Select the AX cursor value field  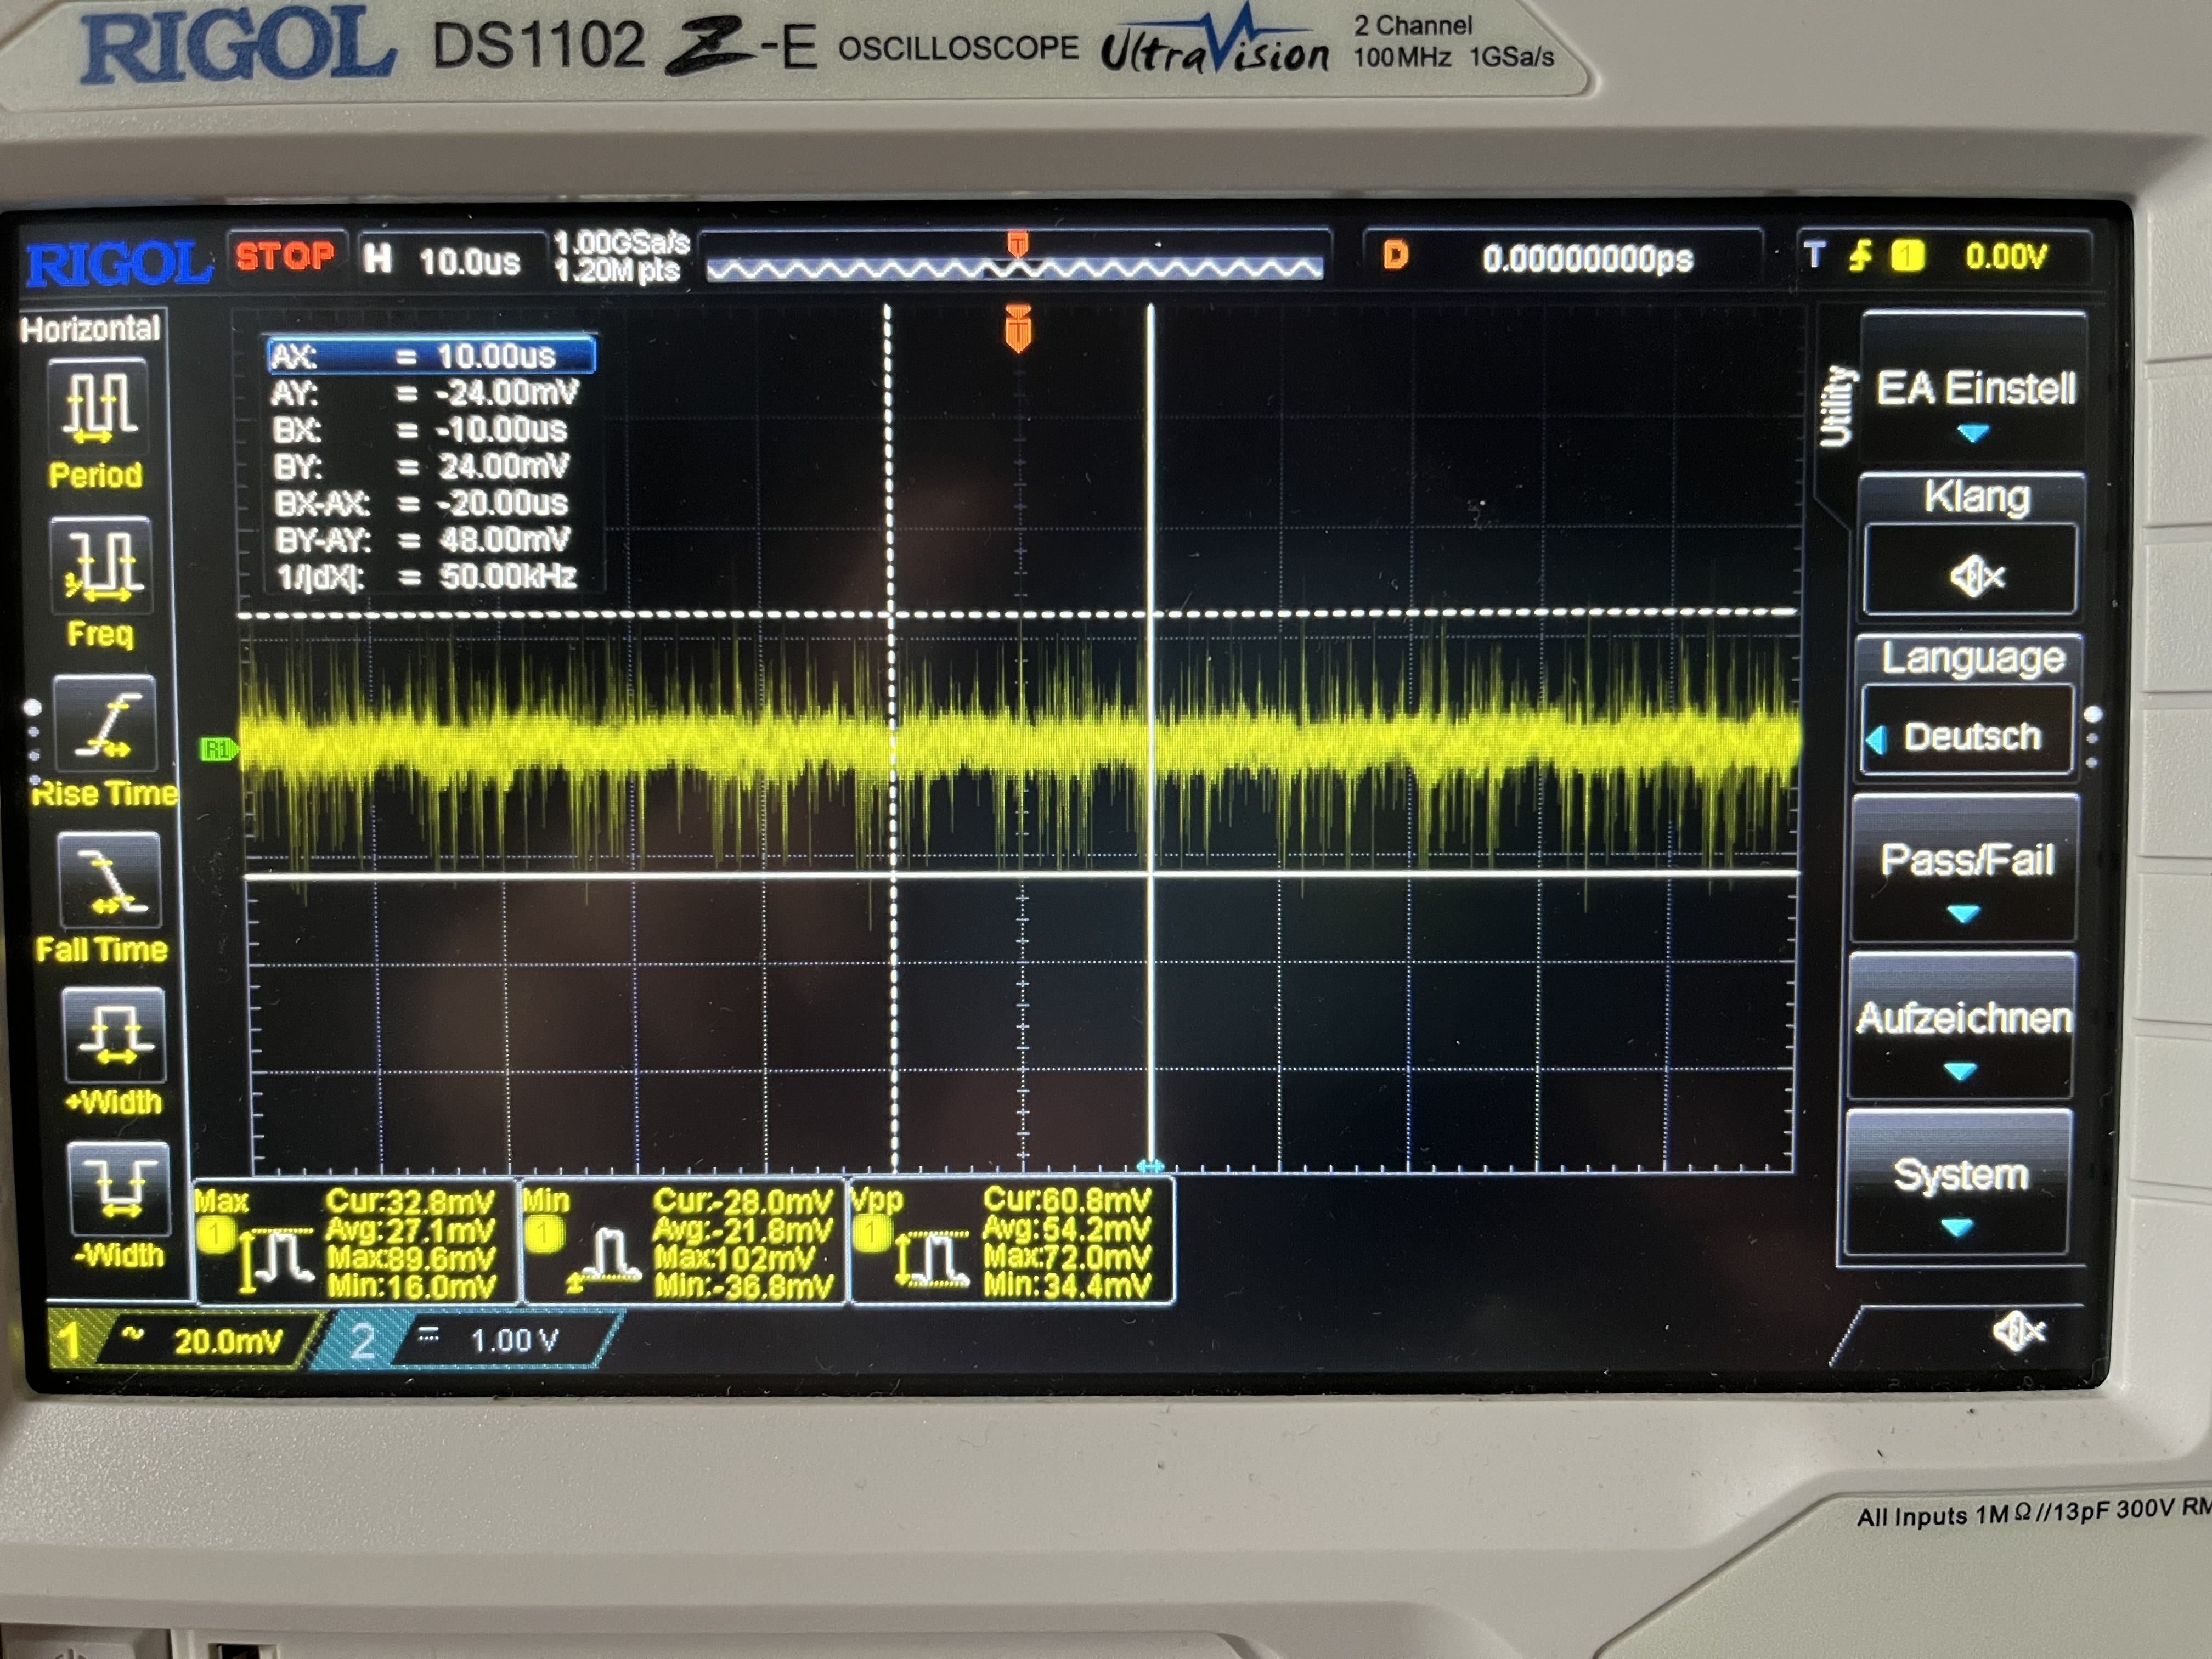(x=431, y=356)
